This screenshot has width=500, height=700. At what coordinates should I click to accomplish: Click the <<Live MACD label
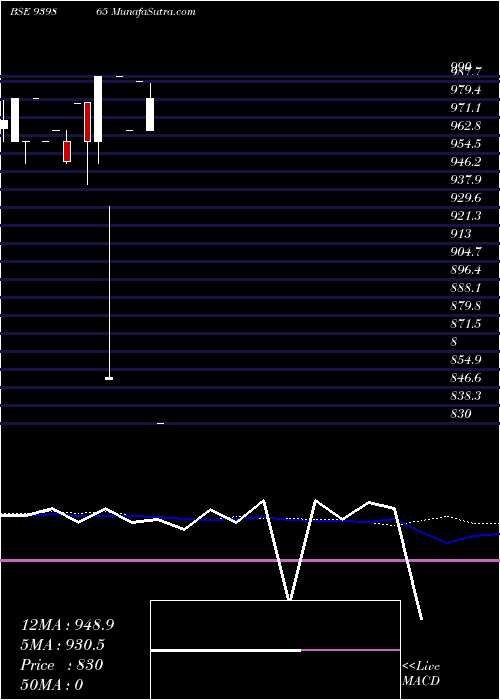pos(421,674)
